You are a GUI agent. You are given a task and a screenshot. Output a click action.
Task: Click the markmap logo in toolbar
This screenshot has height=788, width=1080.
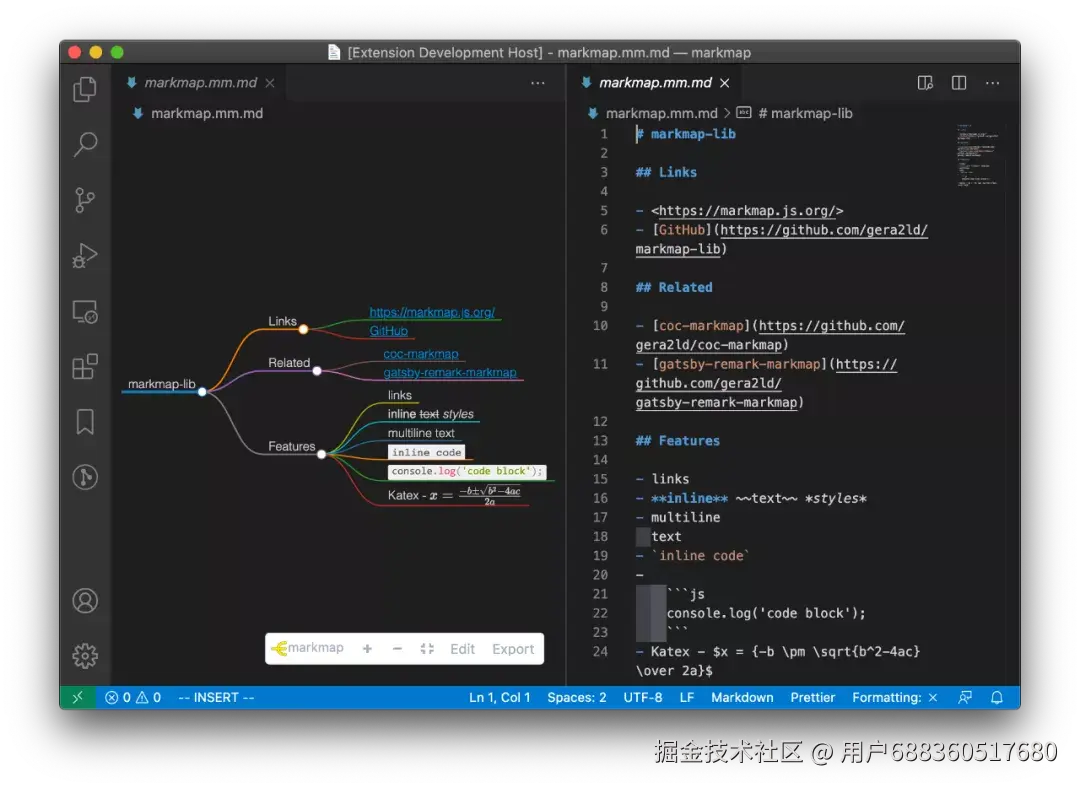point(308,648)
